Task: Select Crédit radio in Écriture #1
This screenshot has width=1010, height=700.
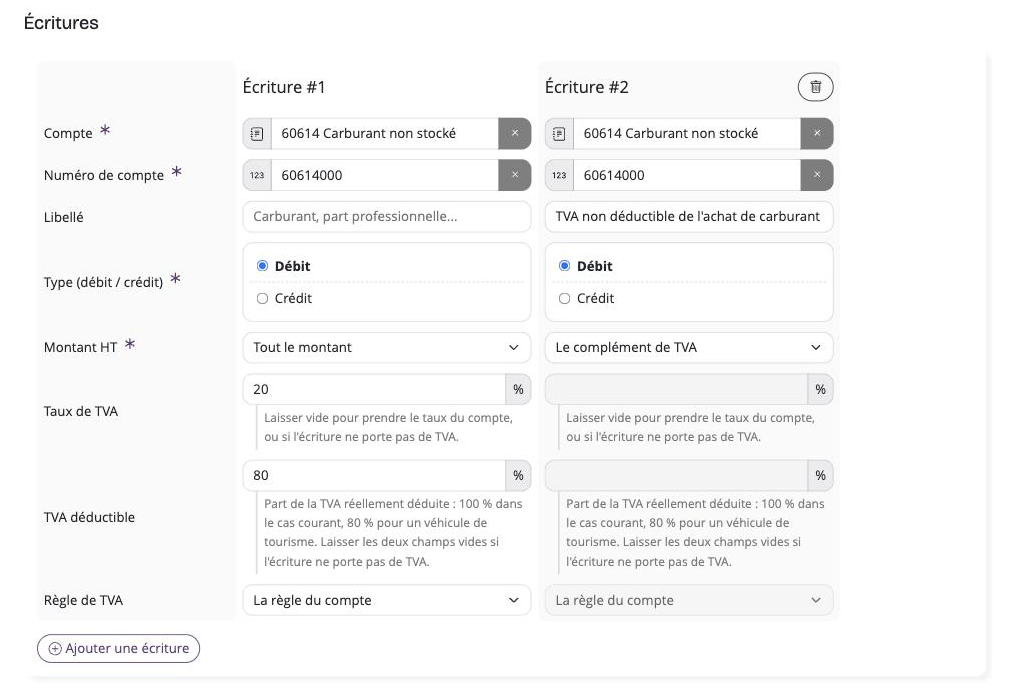Action: (x=262, y=298)
